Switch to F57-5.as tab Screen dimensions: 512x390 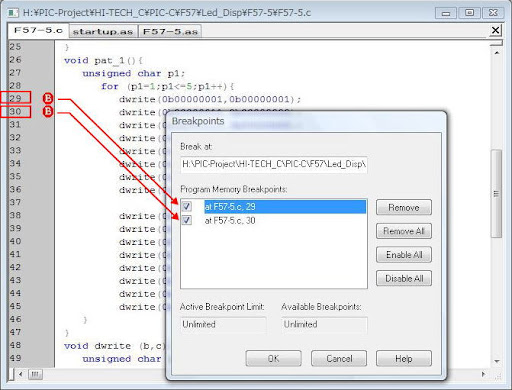pos(170,31)
